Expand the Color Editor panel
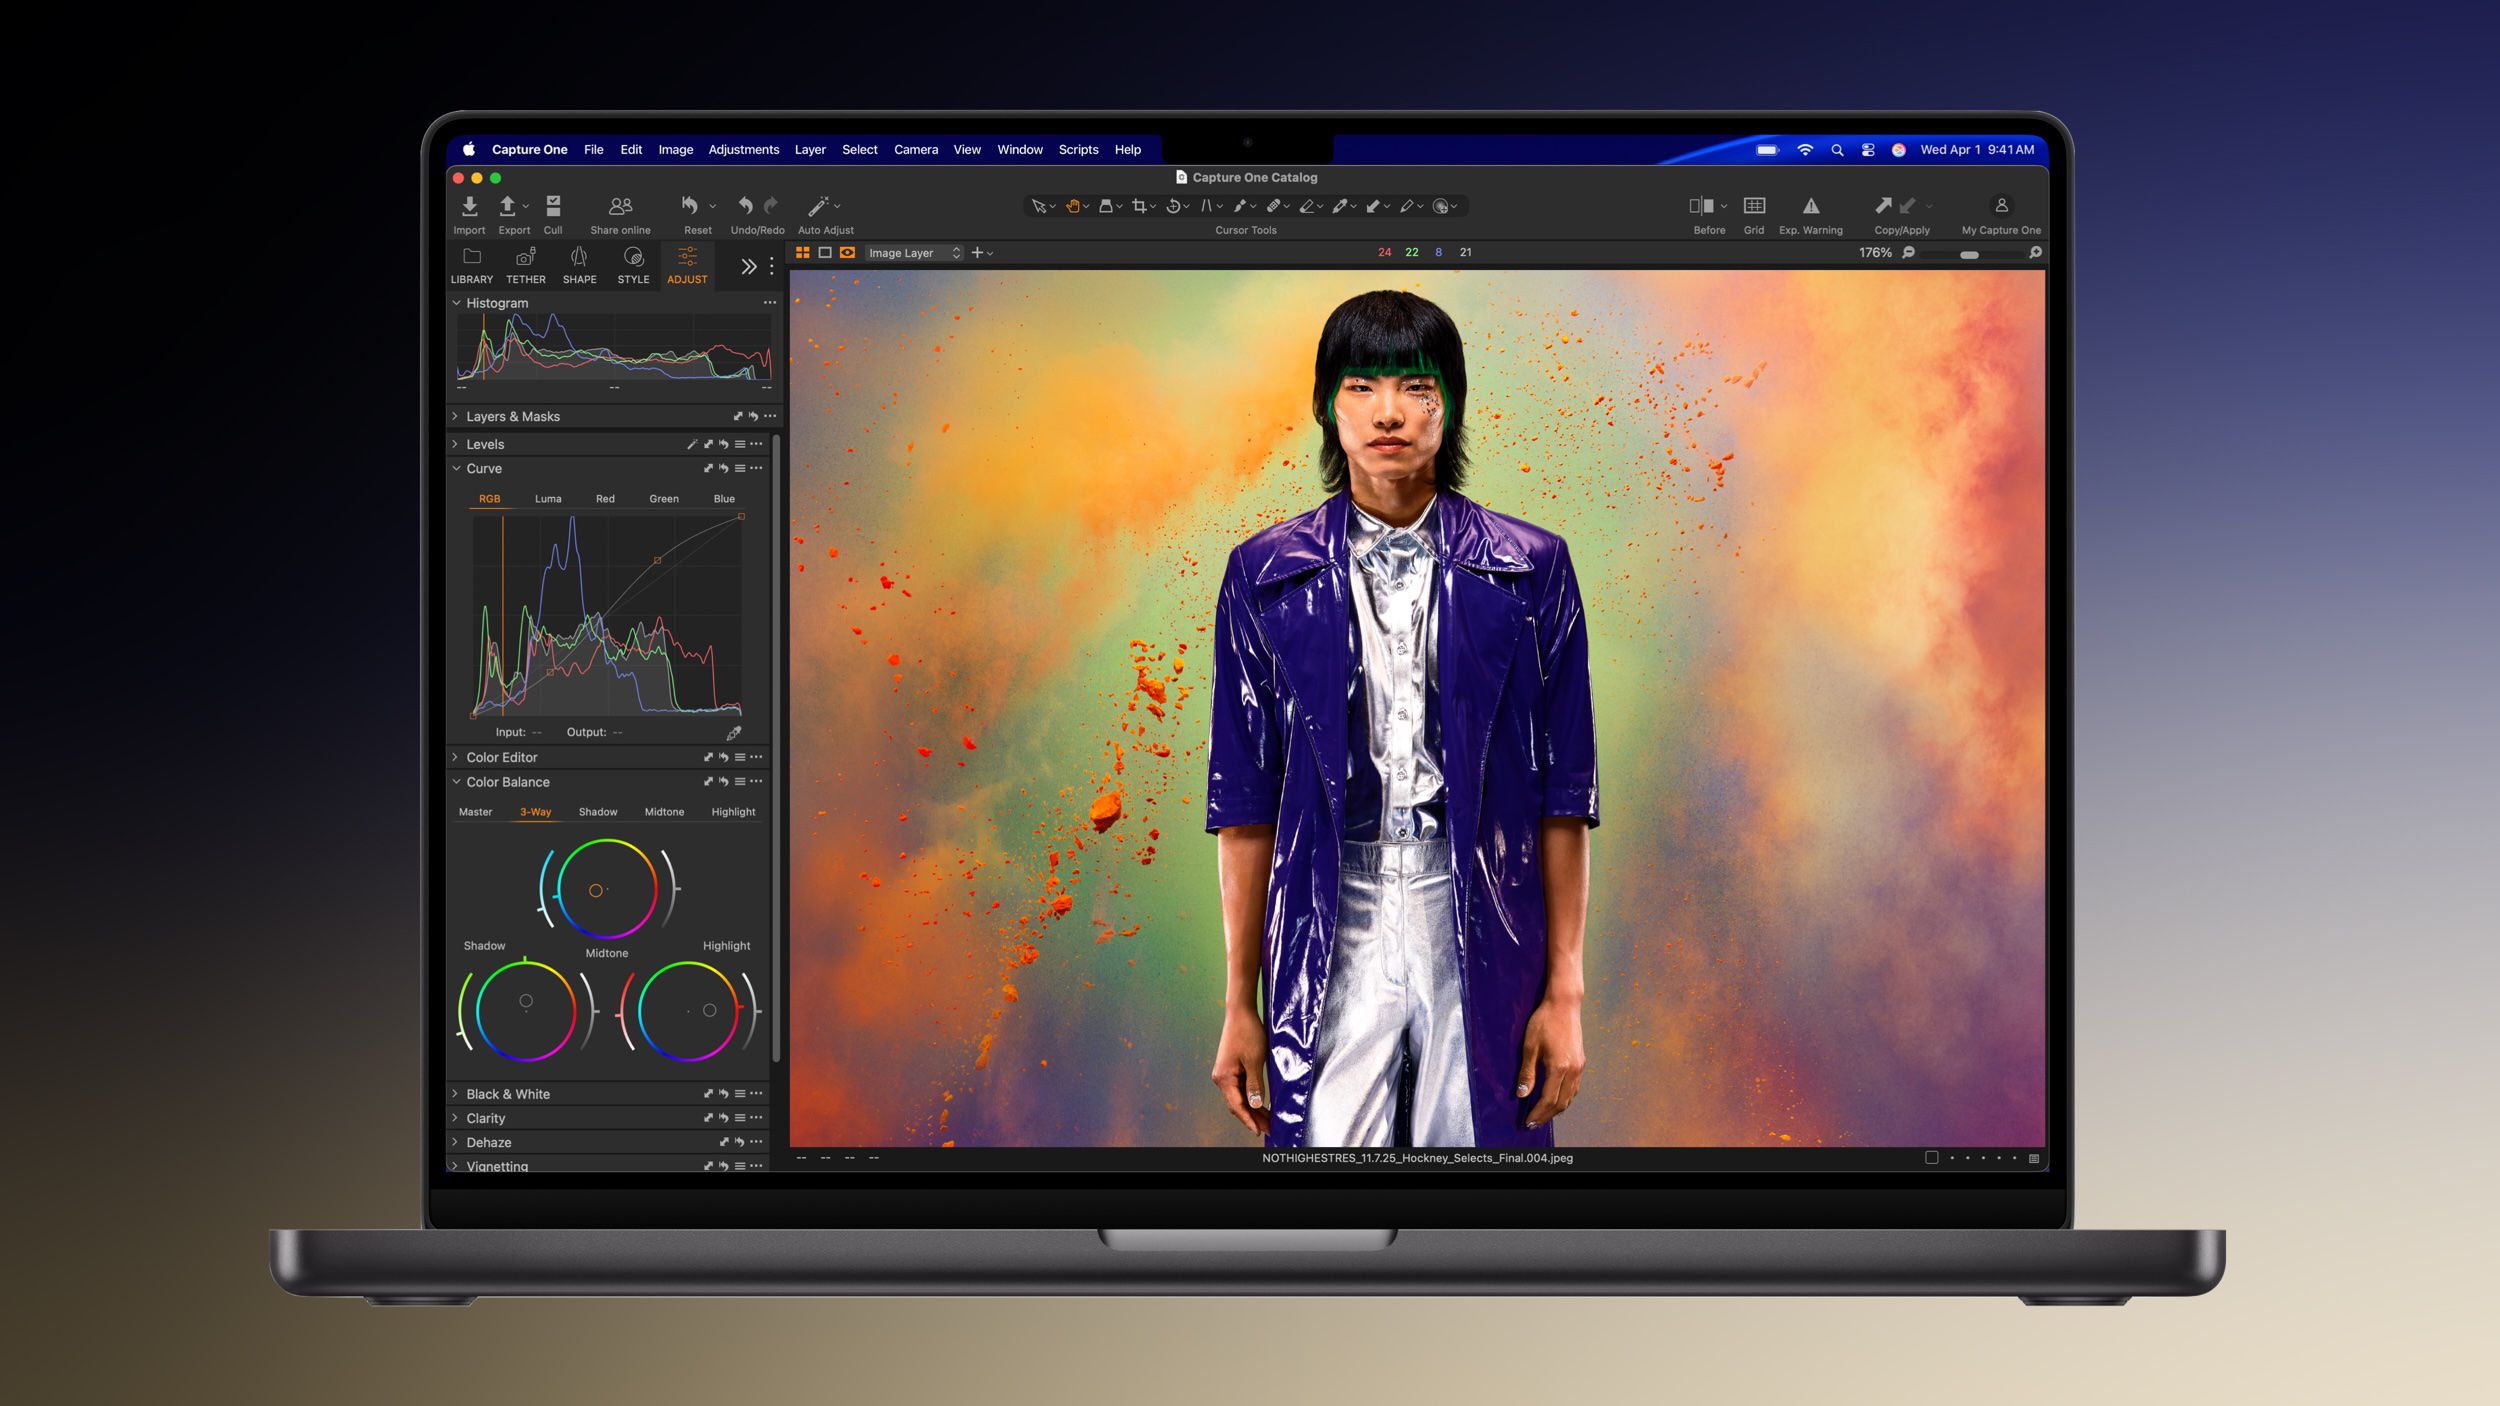Screen dimensions: 2500x1406 [x=456, y=757]
